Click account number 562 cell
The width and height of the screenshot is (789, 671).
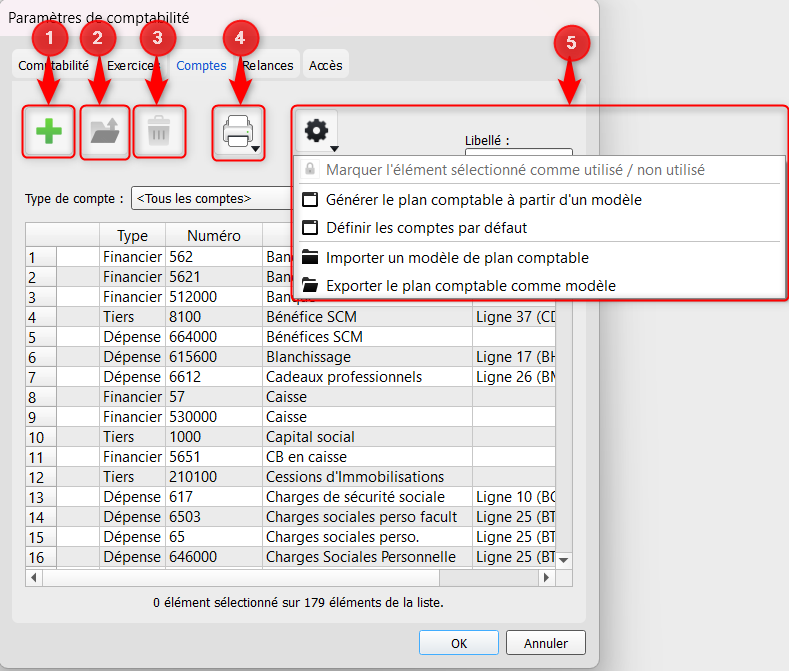(214, 257)
